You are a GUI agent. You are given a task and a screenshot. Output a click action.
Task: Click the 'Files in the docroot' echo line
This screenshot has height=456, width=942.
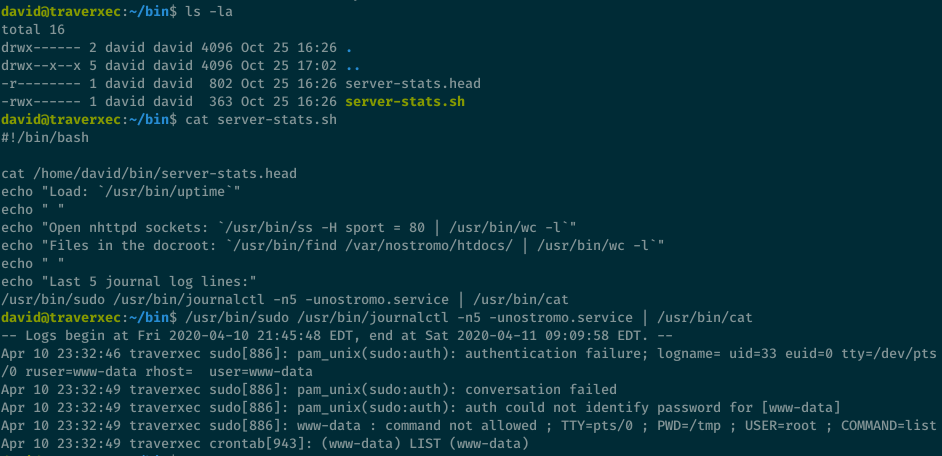point(333,245)
